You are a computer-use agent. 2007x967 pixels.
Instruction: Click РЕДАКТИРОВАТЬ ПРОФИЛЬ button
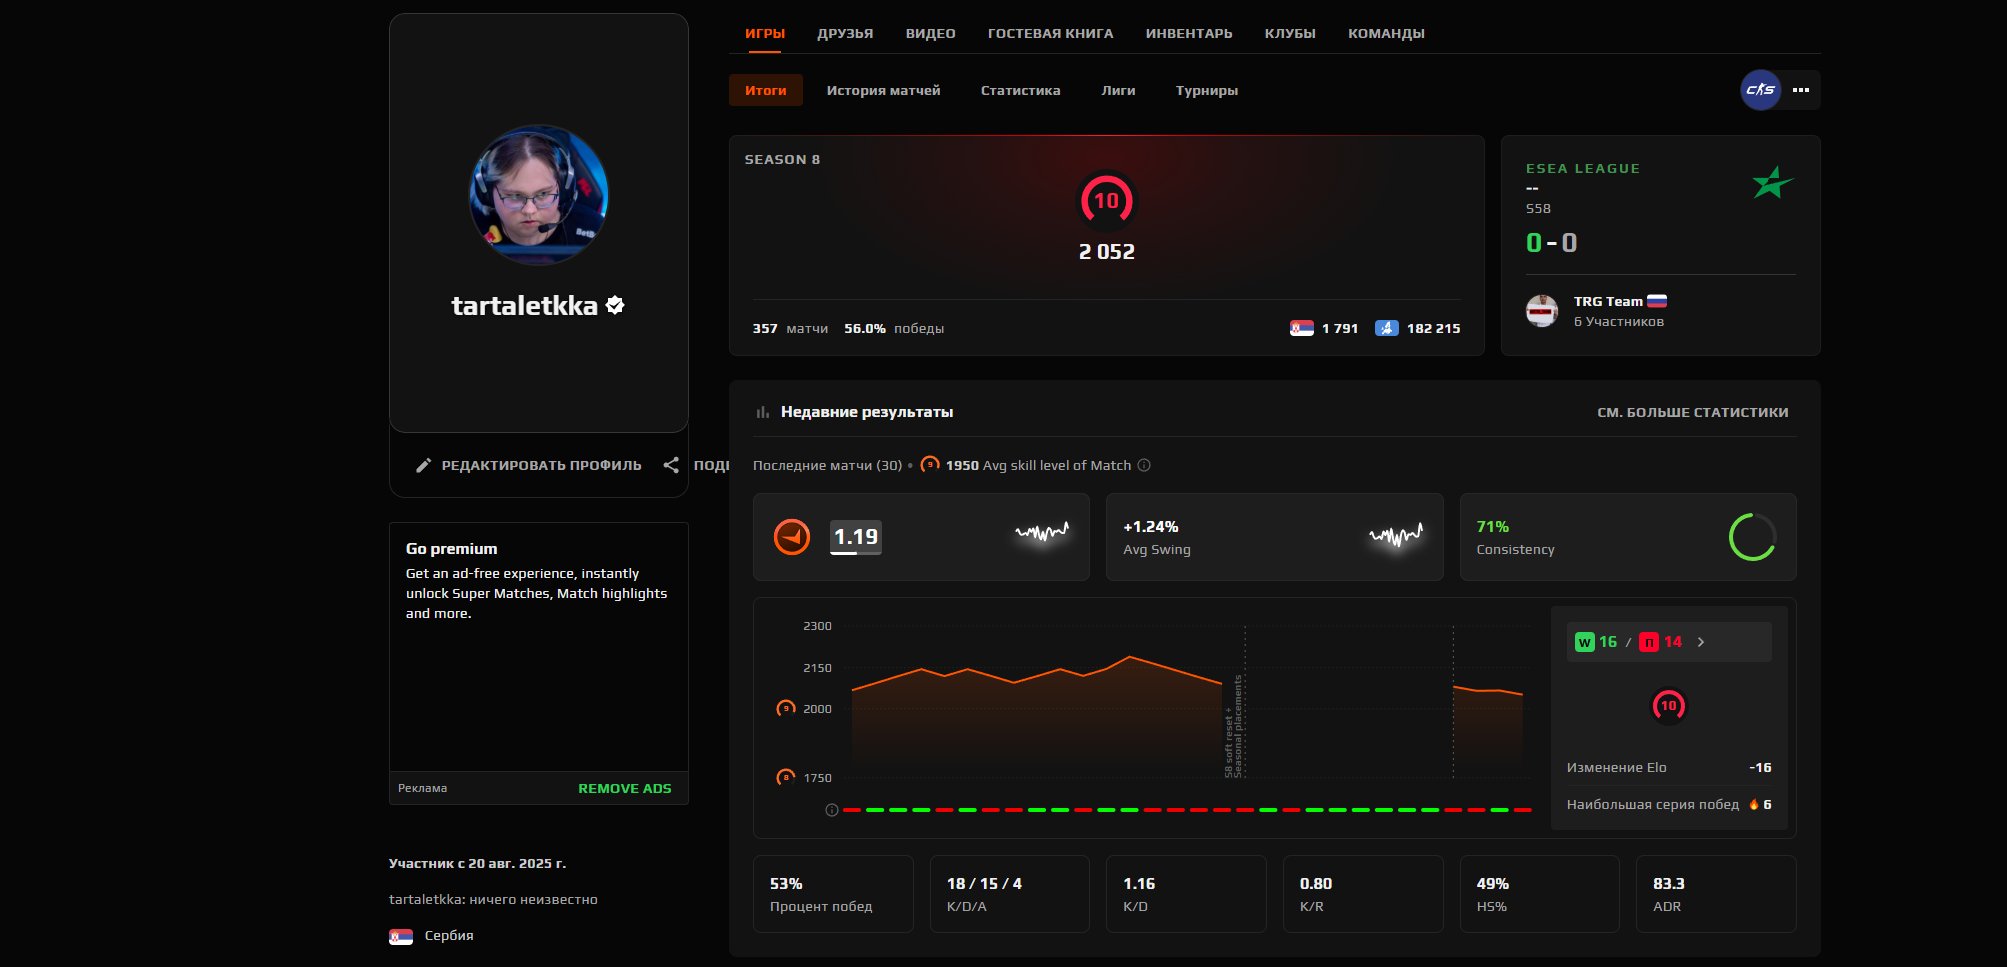(529, 465)
